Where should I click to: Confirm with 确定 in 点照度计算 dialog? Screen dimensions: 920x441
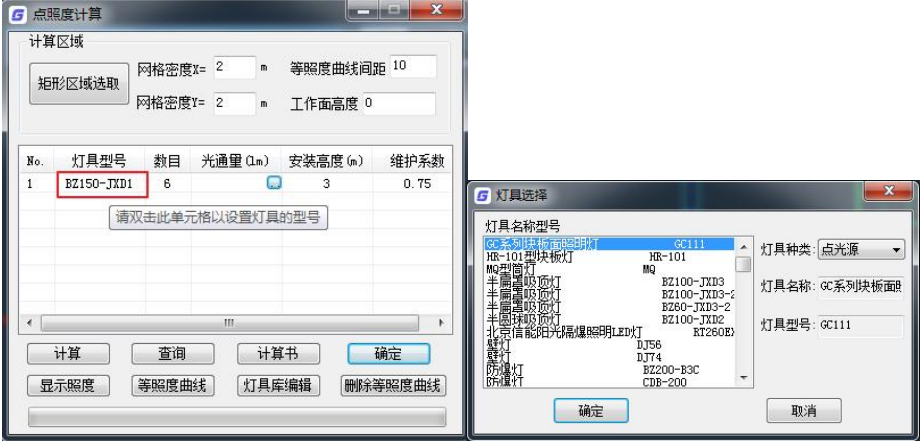(388, 354)
